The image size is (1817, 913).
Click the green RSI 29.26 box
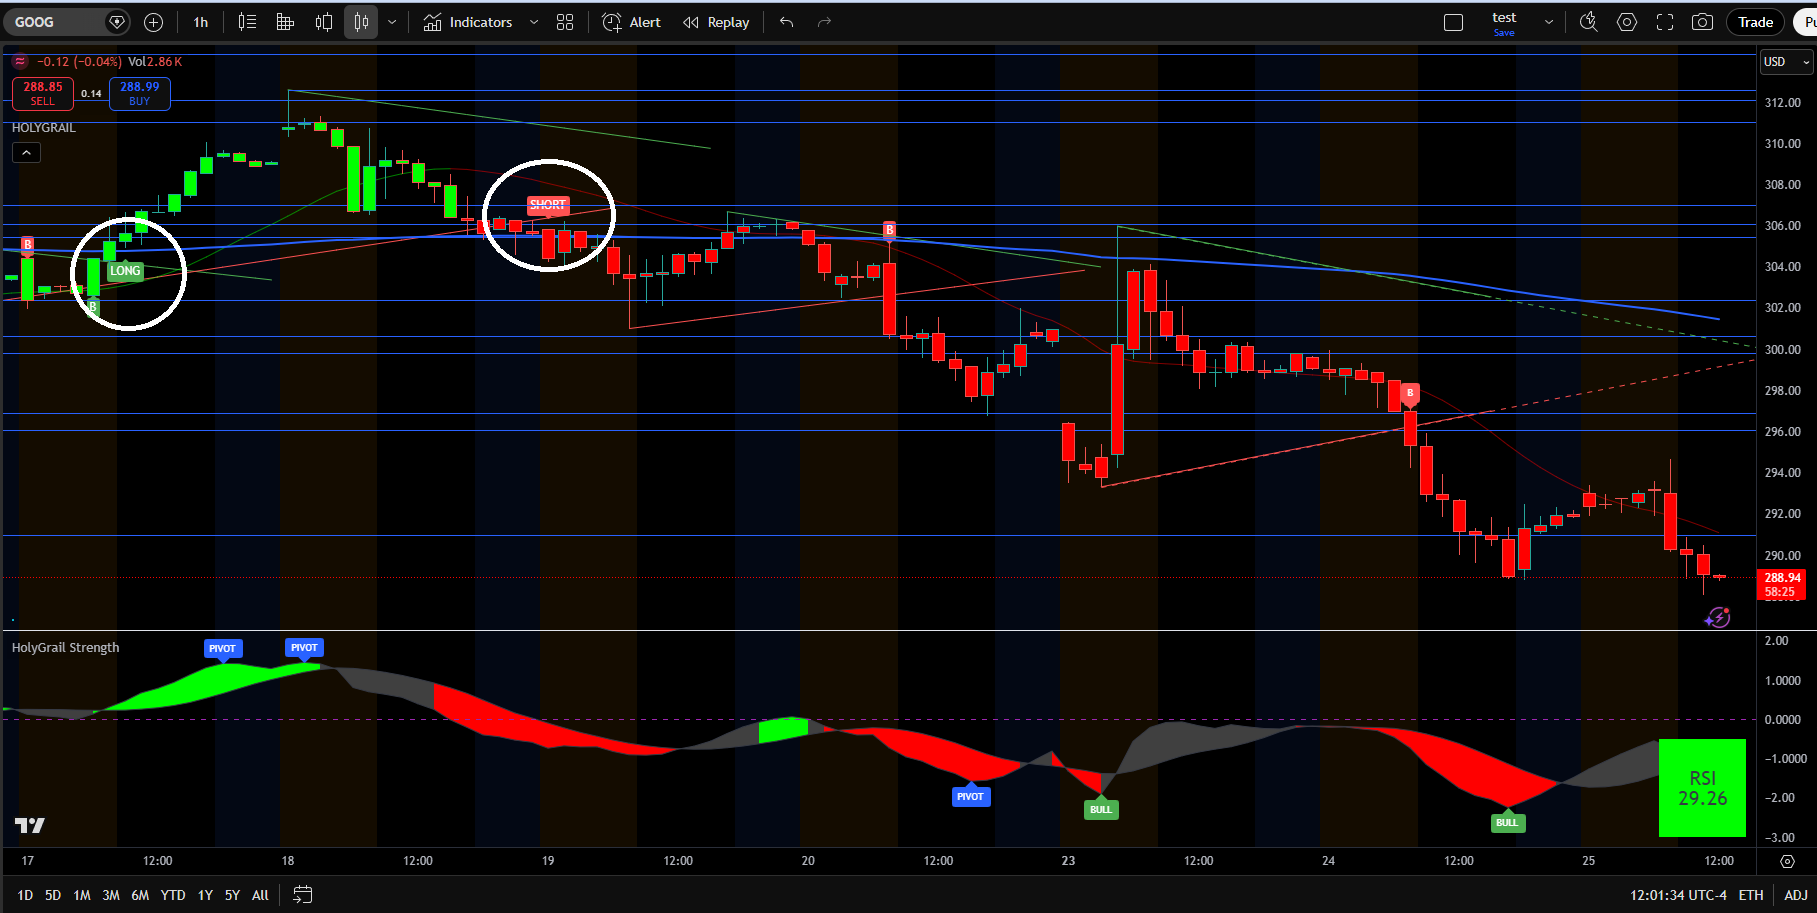1702,788
